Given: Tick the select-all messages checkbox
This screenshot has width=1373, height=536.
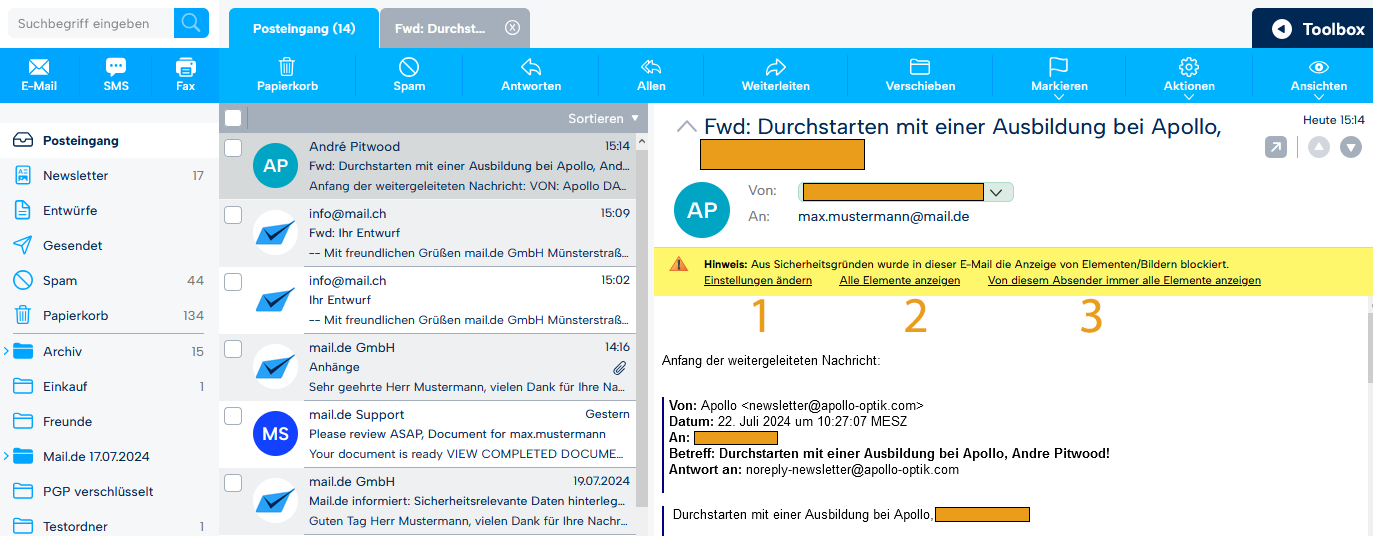Looking at the screenshot, I should pyautogui.click(x=233, y=118).
